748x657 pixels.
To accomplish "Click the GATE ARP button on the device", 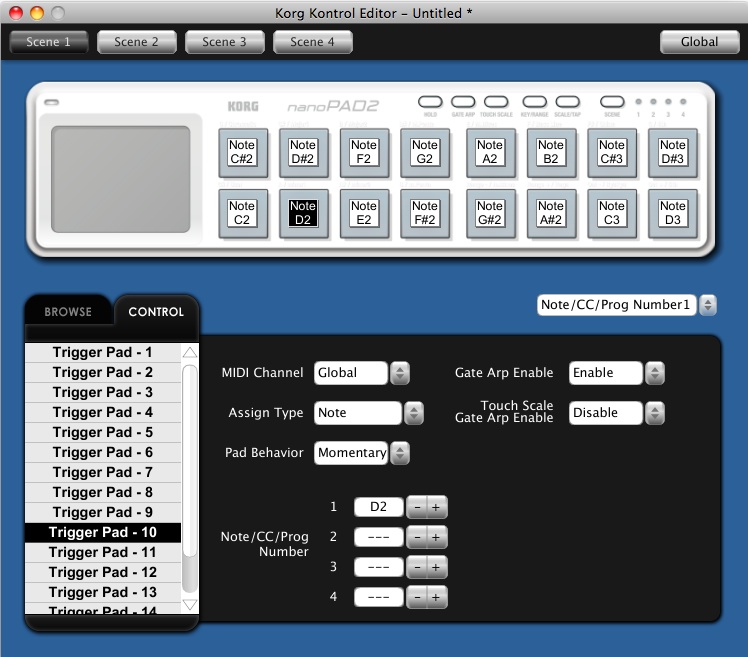I will click(463, 102).
